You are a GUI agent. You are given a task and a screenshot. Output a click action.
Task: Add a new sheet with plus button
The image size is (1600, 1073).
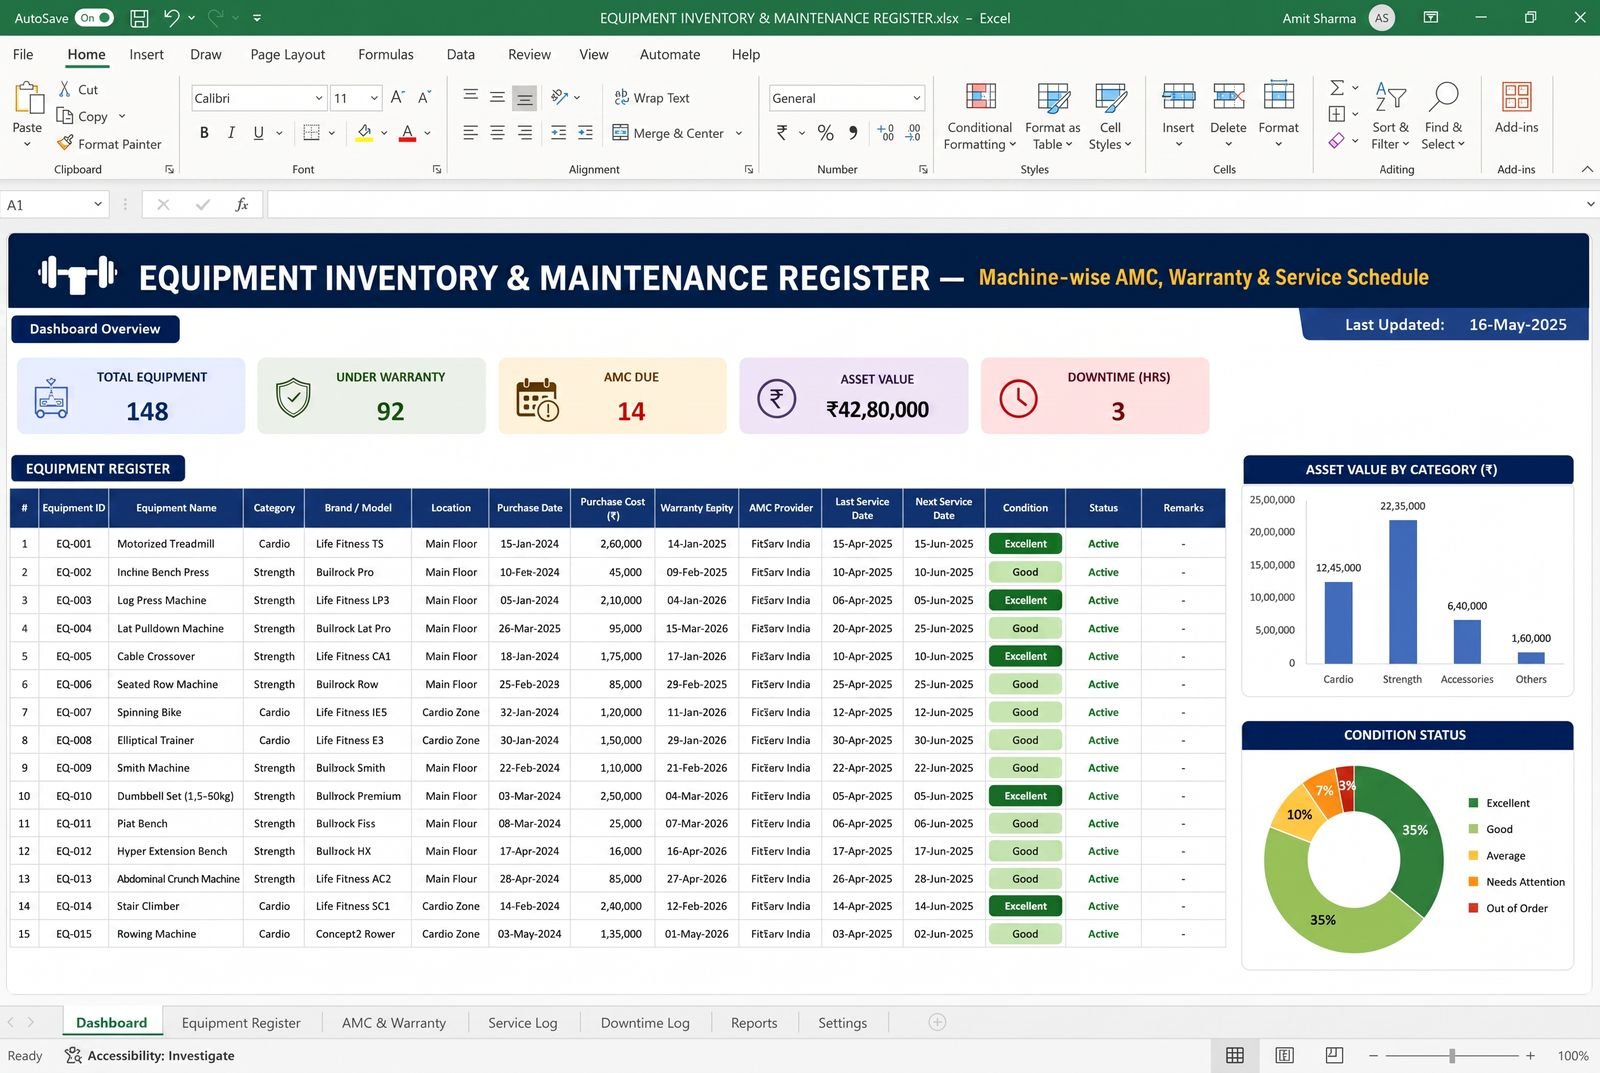[x=937, y=1022]
